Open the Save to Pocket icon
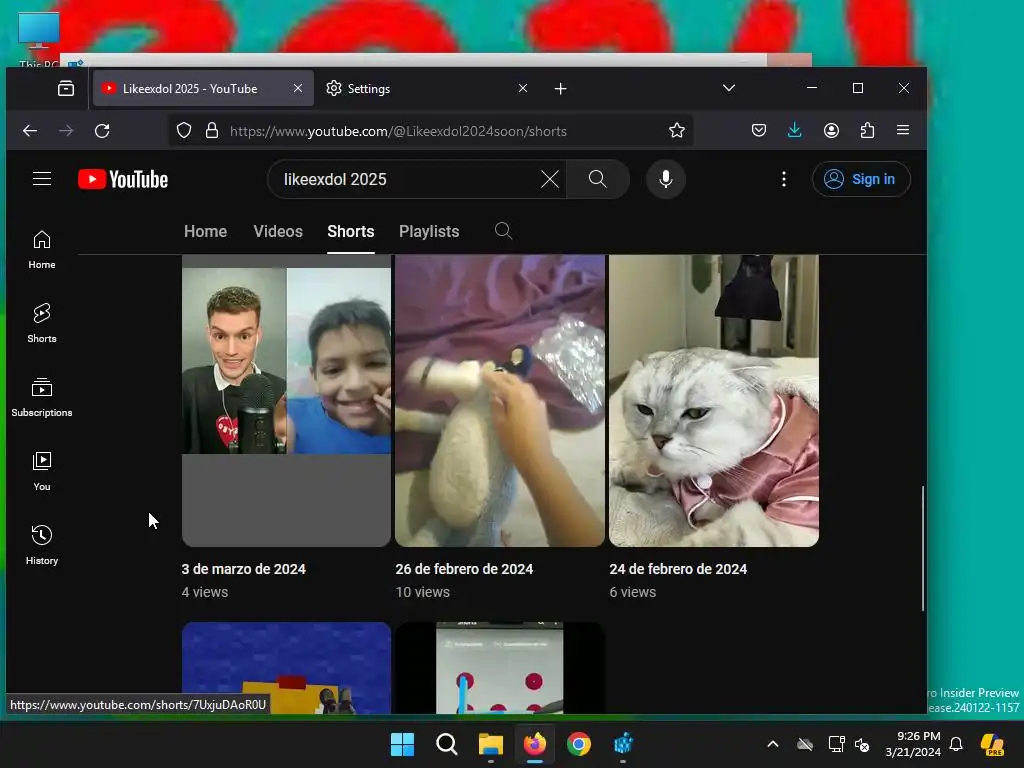This screenshot has width=1024, height=768. 759,131
